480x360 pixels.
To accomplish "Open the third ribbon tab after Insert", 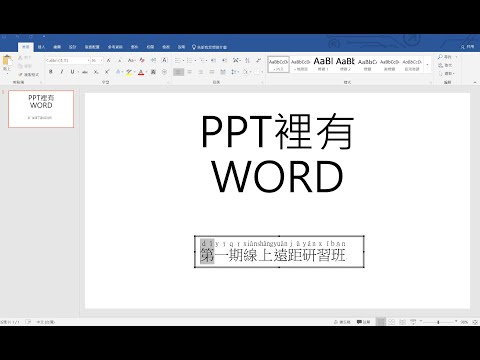I will 57,47.
